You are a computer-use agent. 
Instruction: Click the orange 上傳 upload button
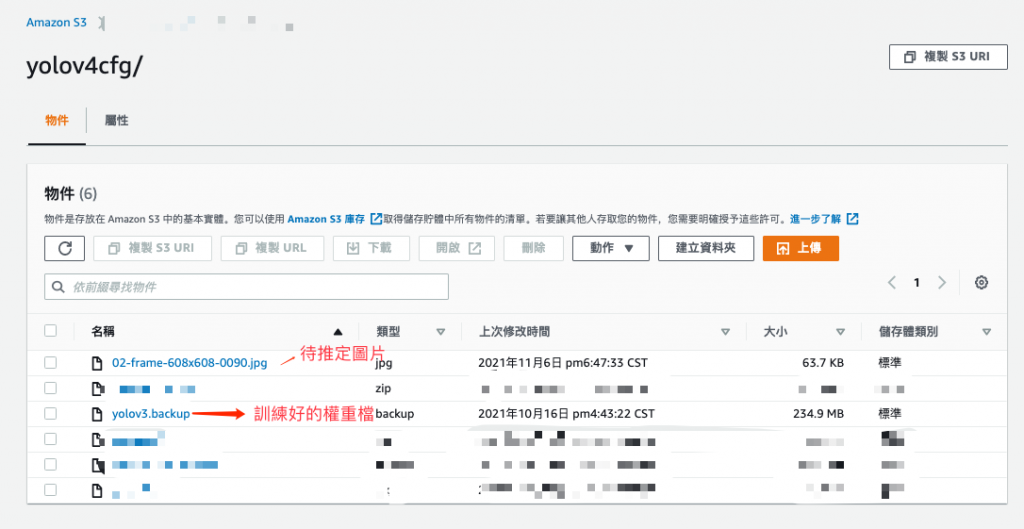click(x=801, y=248)
